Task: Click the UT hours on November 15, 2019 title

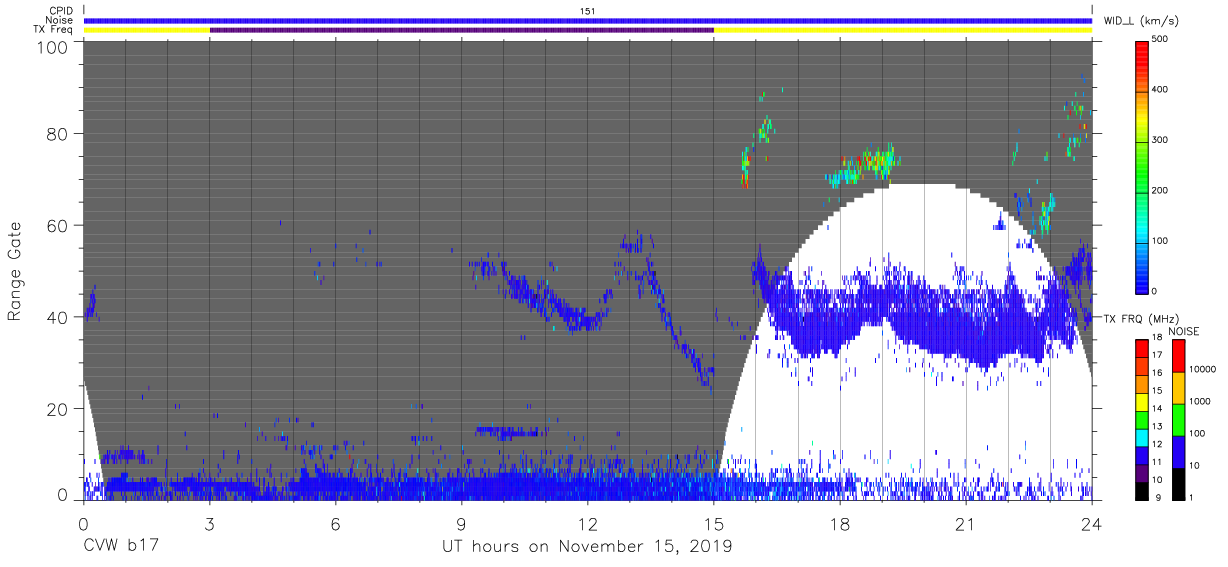Action: 587,547
